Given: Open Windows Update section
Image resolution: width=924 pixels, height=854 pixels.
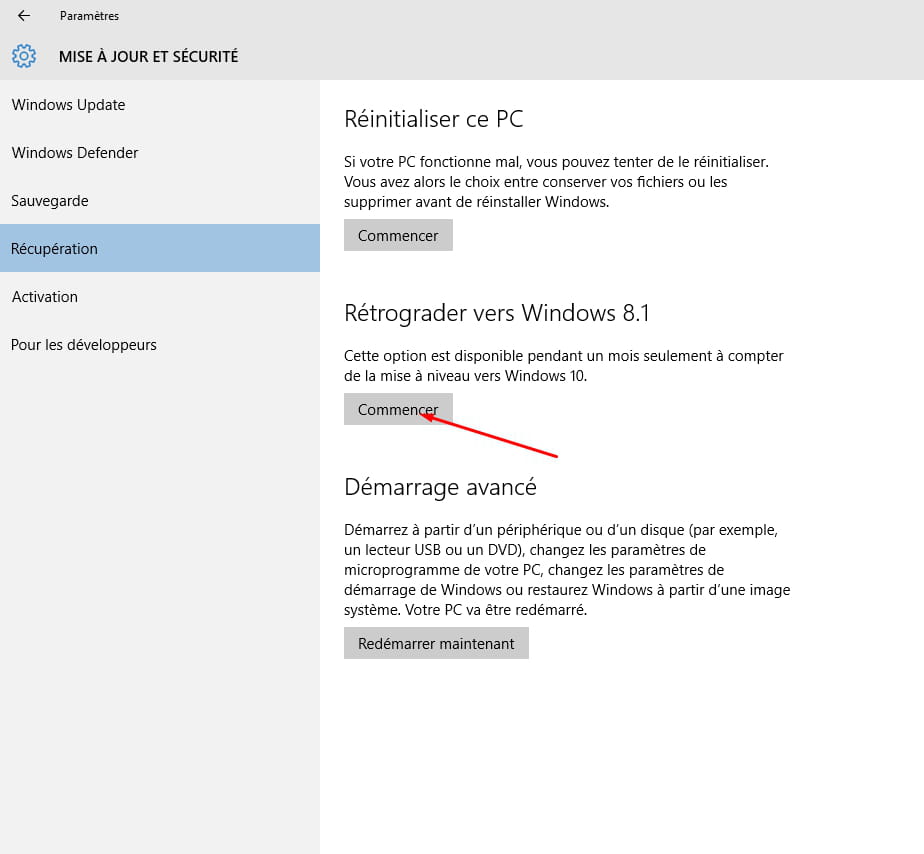Looking at the screenshot, I should (160, 105).
